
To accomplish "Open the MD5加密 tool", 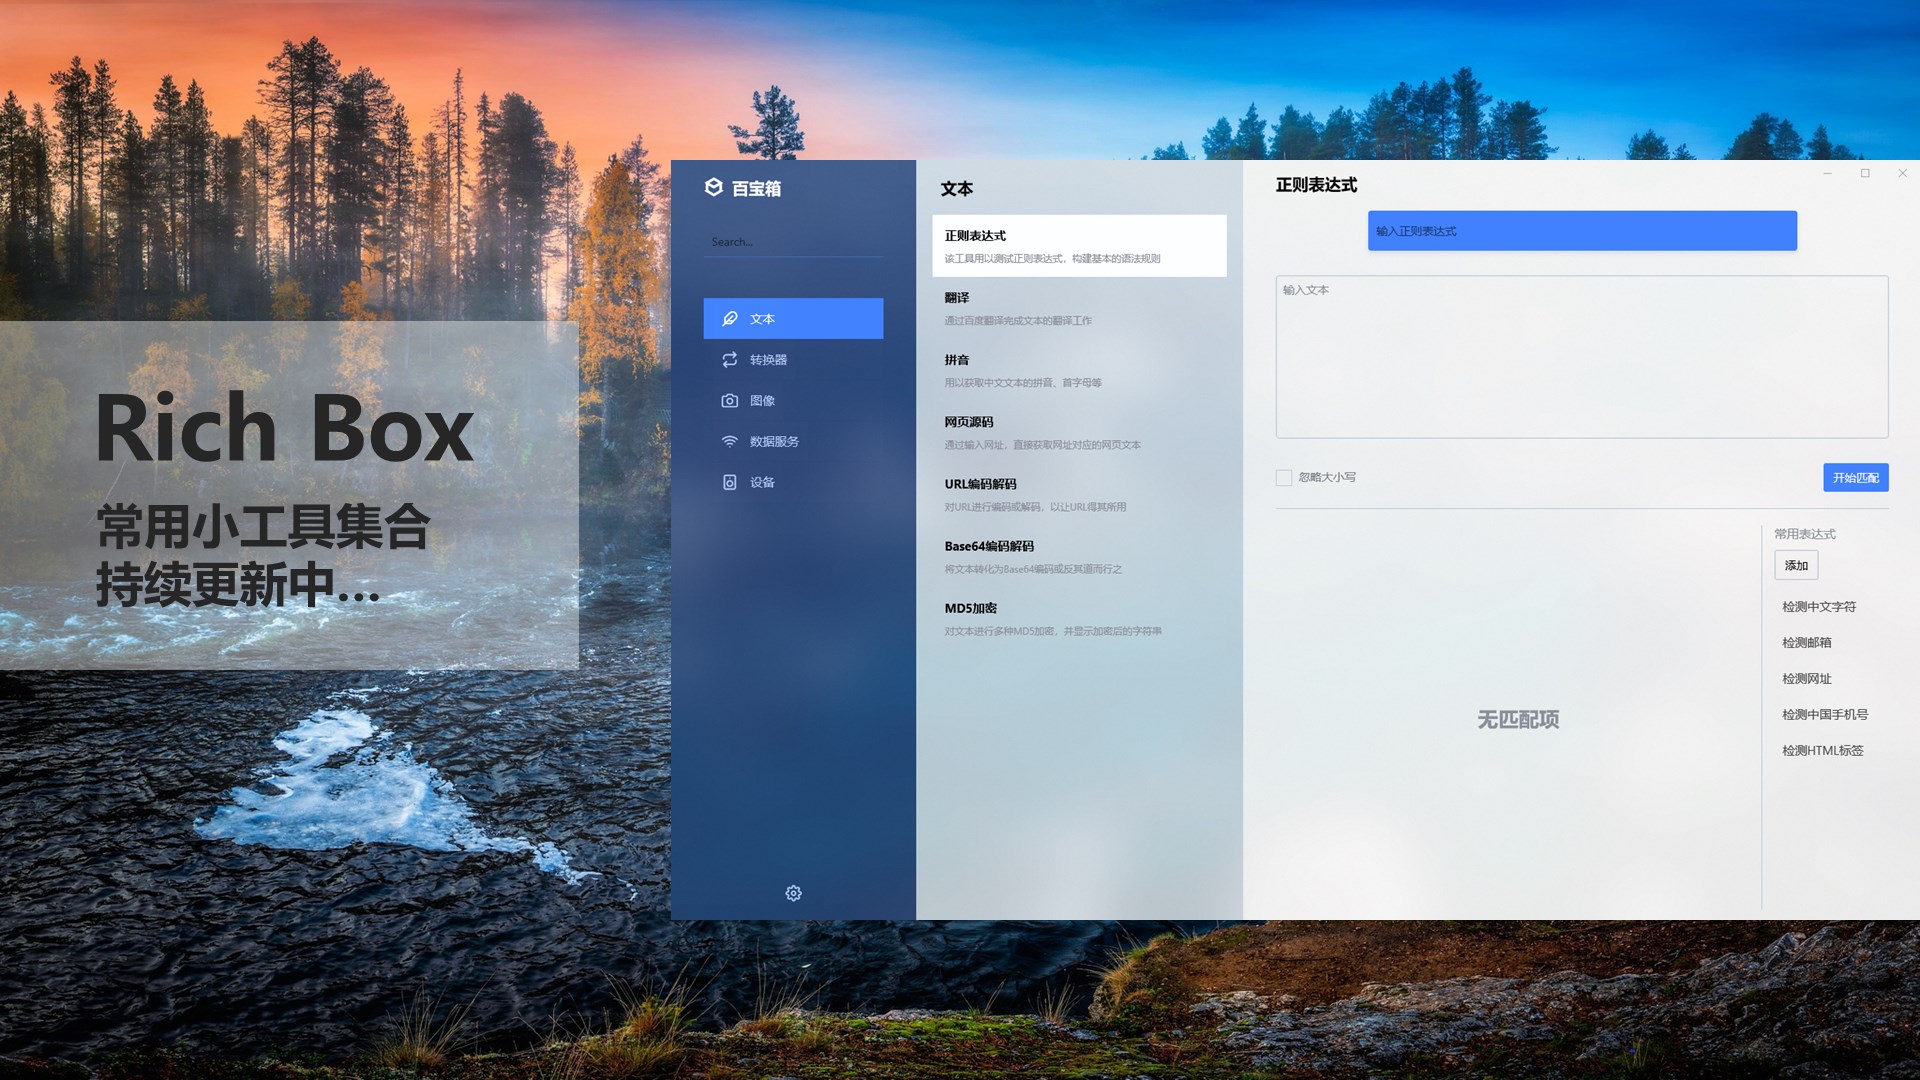I will click(x=1079, y=618).
